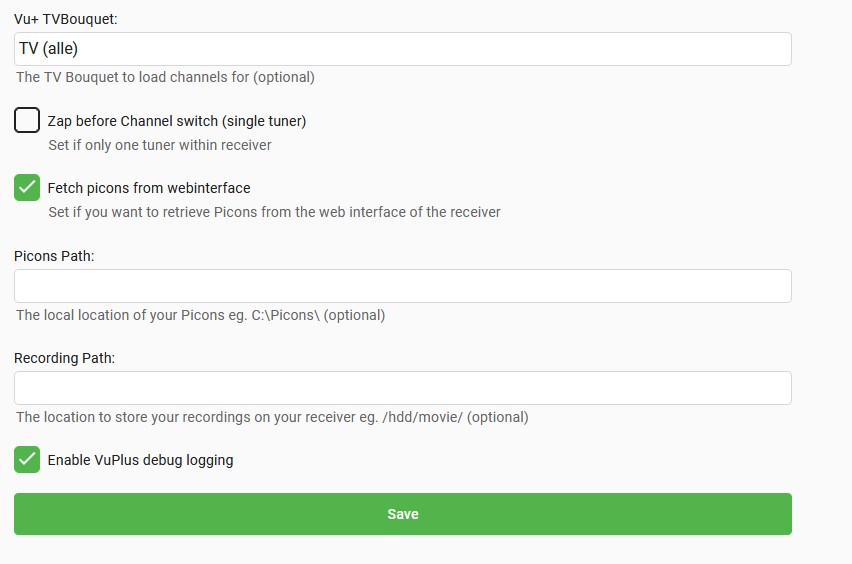The image size is (852, 564).
Task: Click the 'Vu+ TVBouquet:' field label
Action: coord(66,19)
